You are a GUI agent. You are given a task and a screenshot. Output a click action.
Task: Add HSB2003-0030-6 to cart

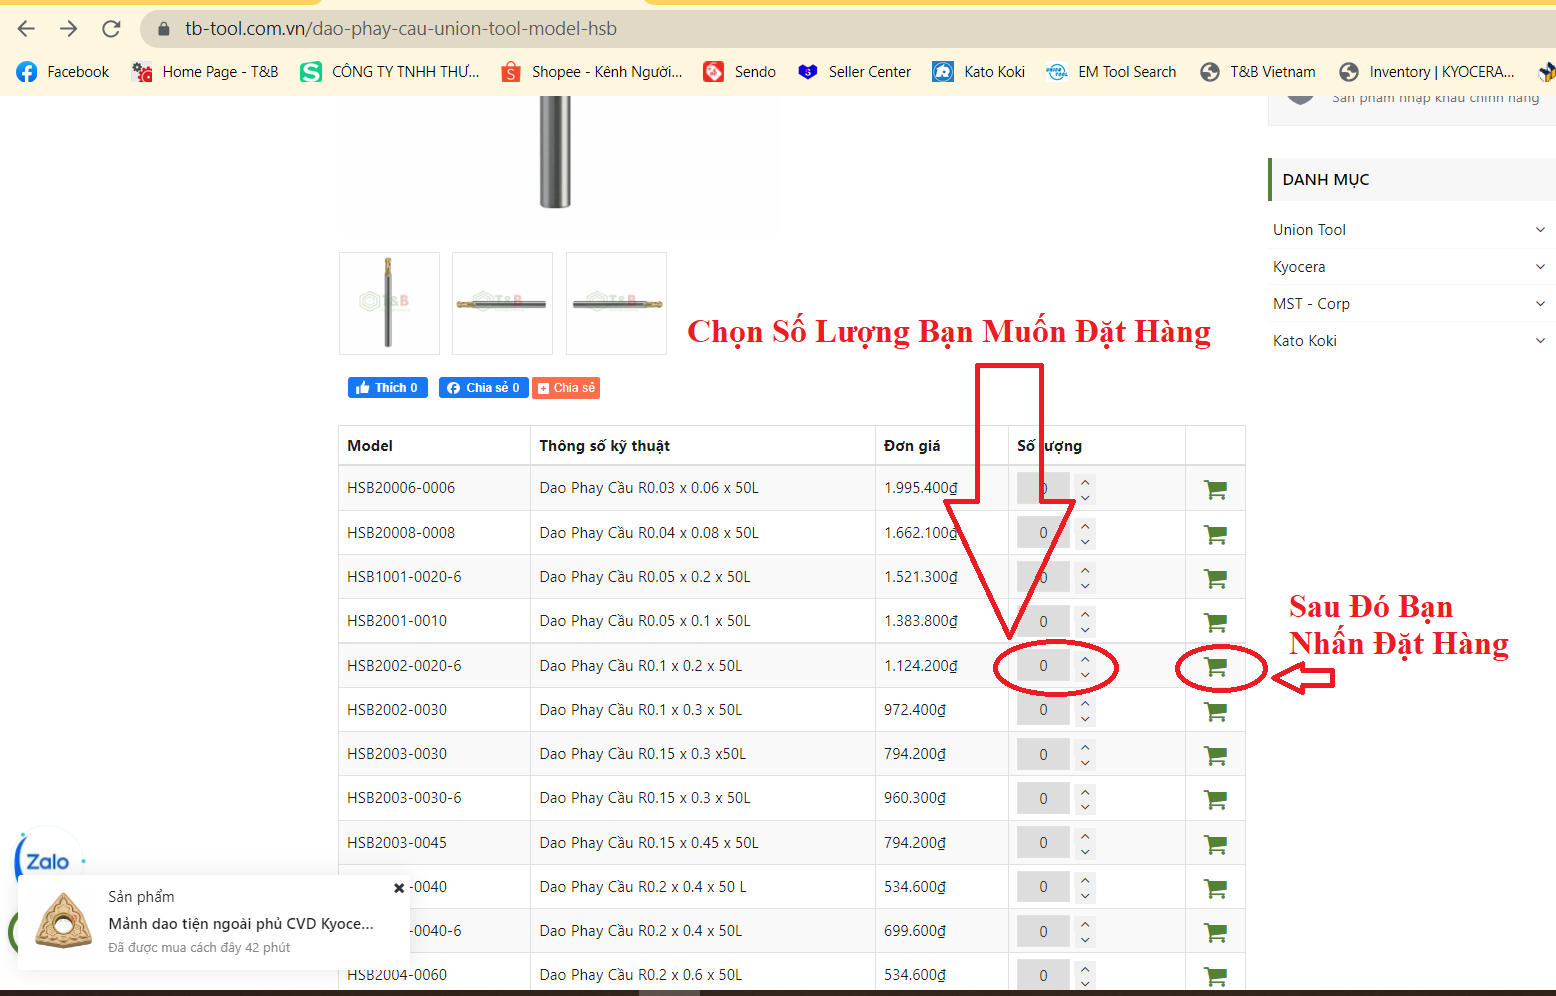click(x=1215, y=799)
